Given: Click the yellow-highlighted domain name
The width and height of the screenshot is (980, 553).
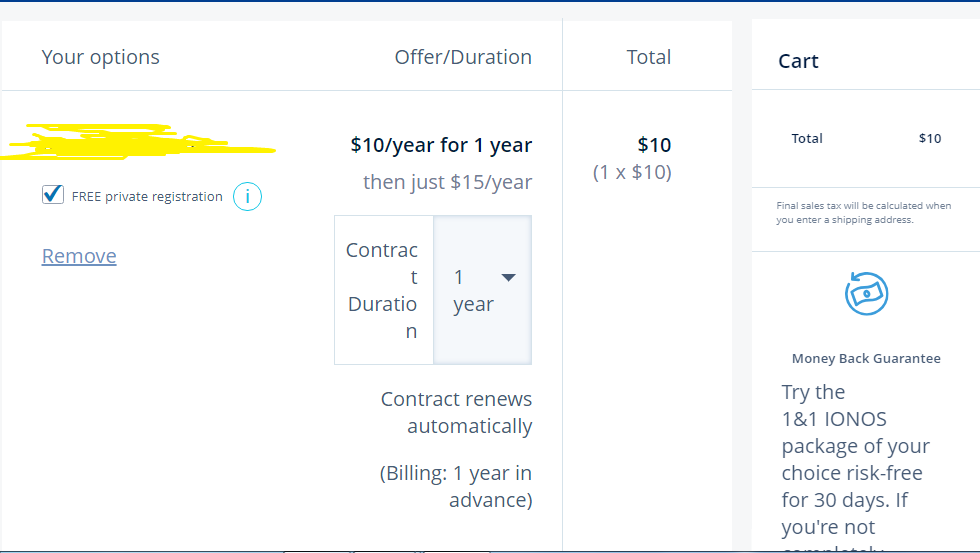Looking at the screenshot, I should point(138,141).
